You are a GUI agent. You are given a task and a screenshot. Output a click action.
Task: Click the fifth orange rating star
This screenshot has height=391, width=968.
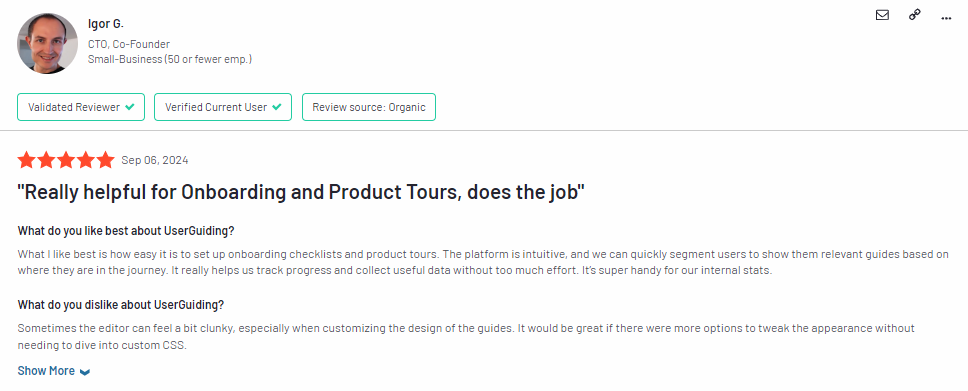[106, 161]
